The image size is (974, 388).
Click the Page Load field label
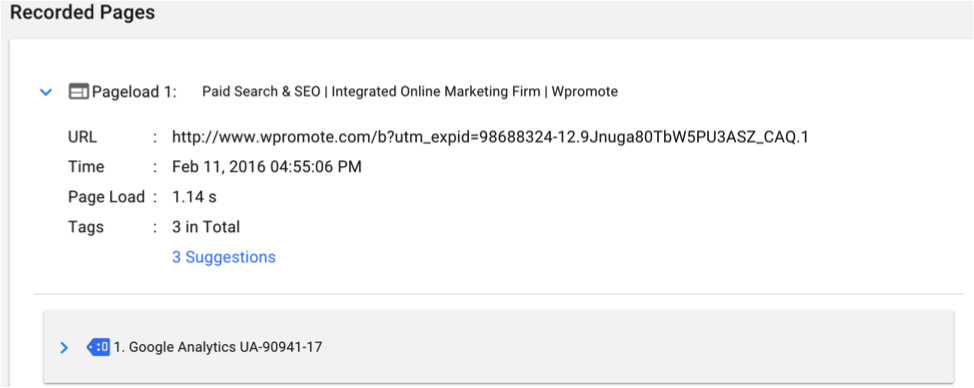[x=106, y=197]
